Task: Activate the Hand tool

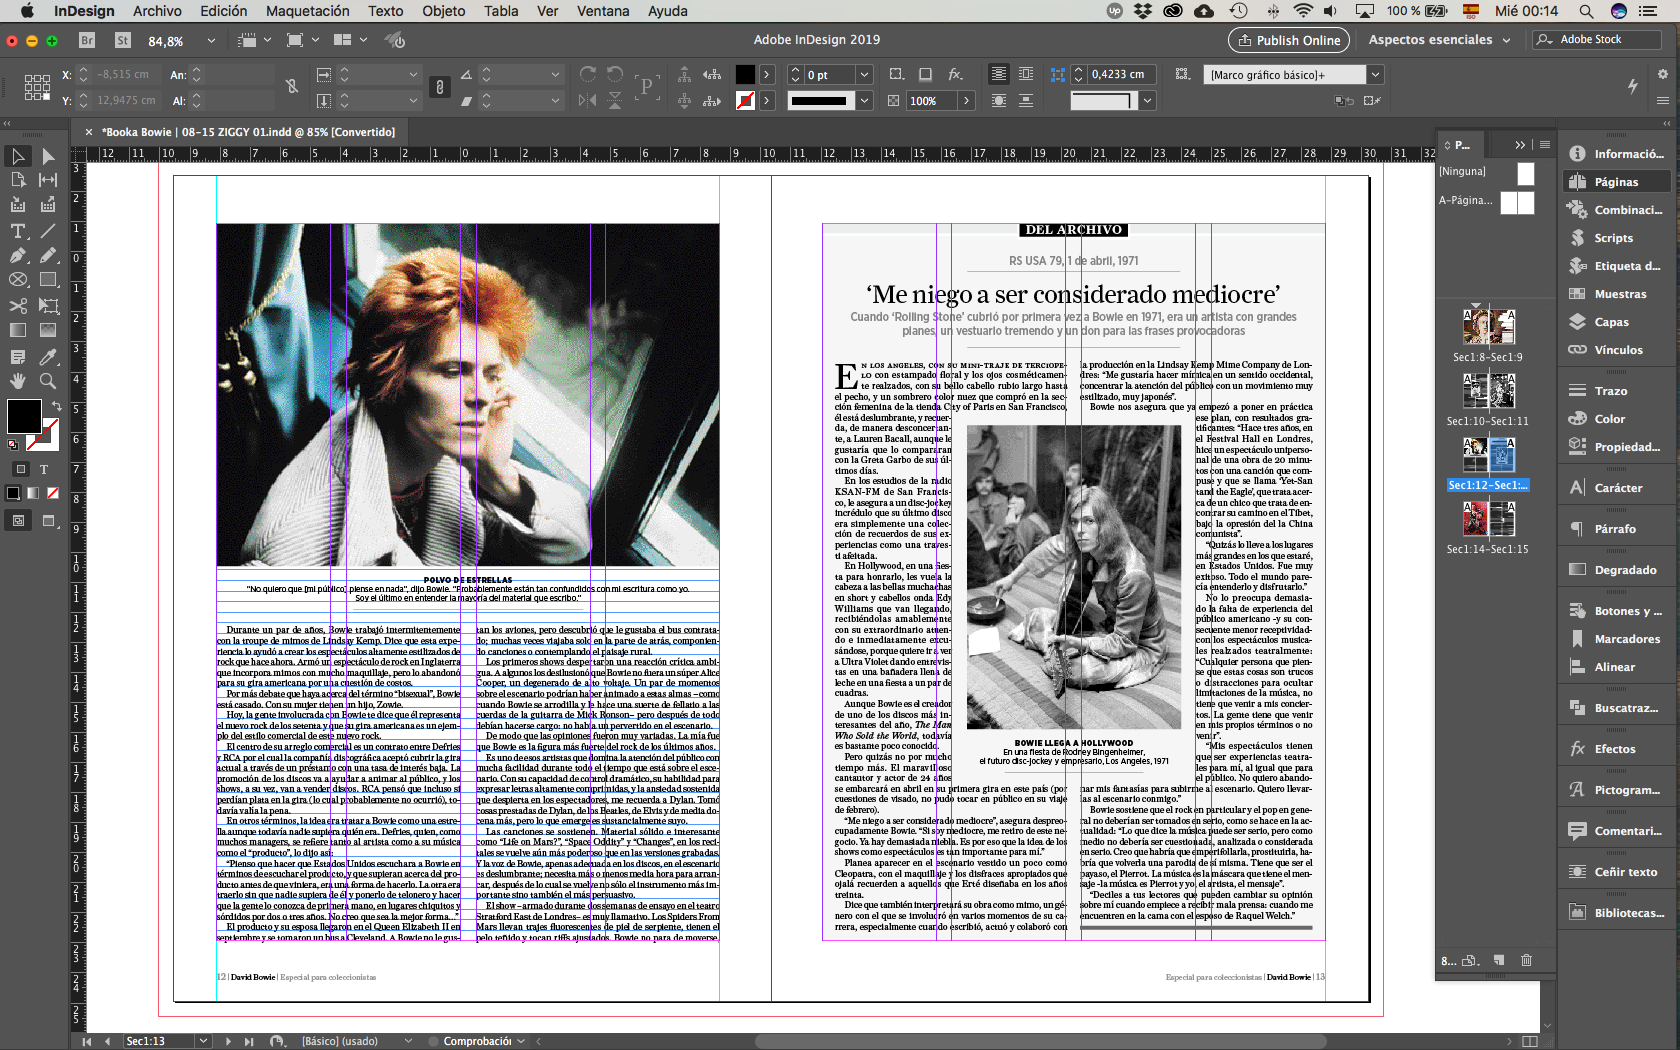Action: (x=18, y=381)
